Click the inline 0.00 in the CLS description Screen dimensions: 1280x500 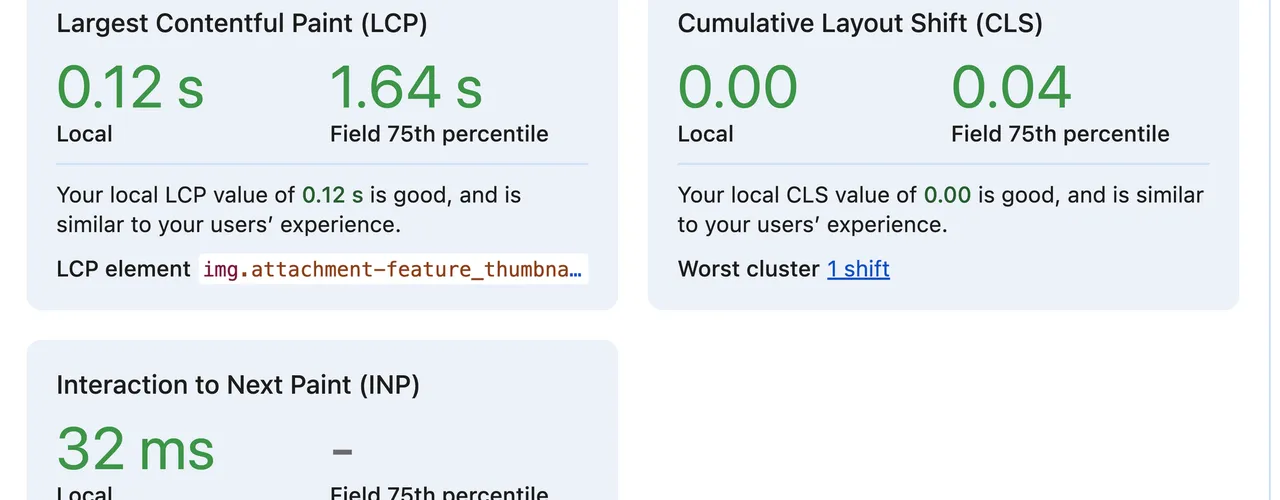point(947,195)
